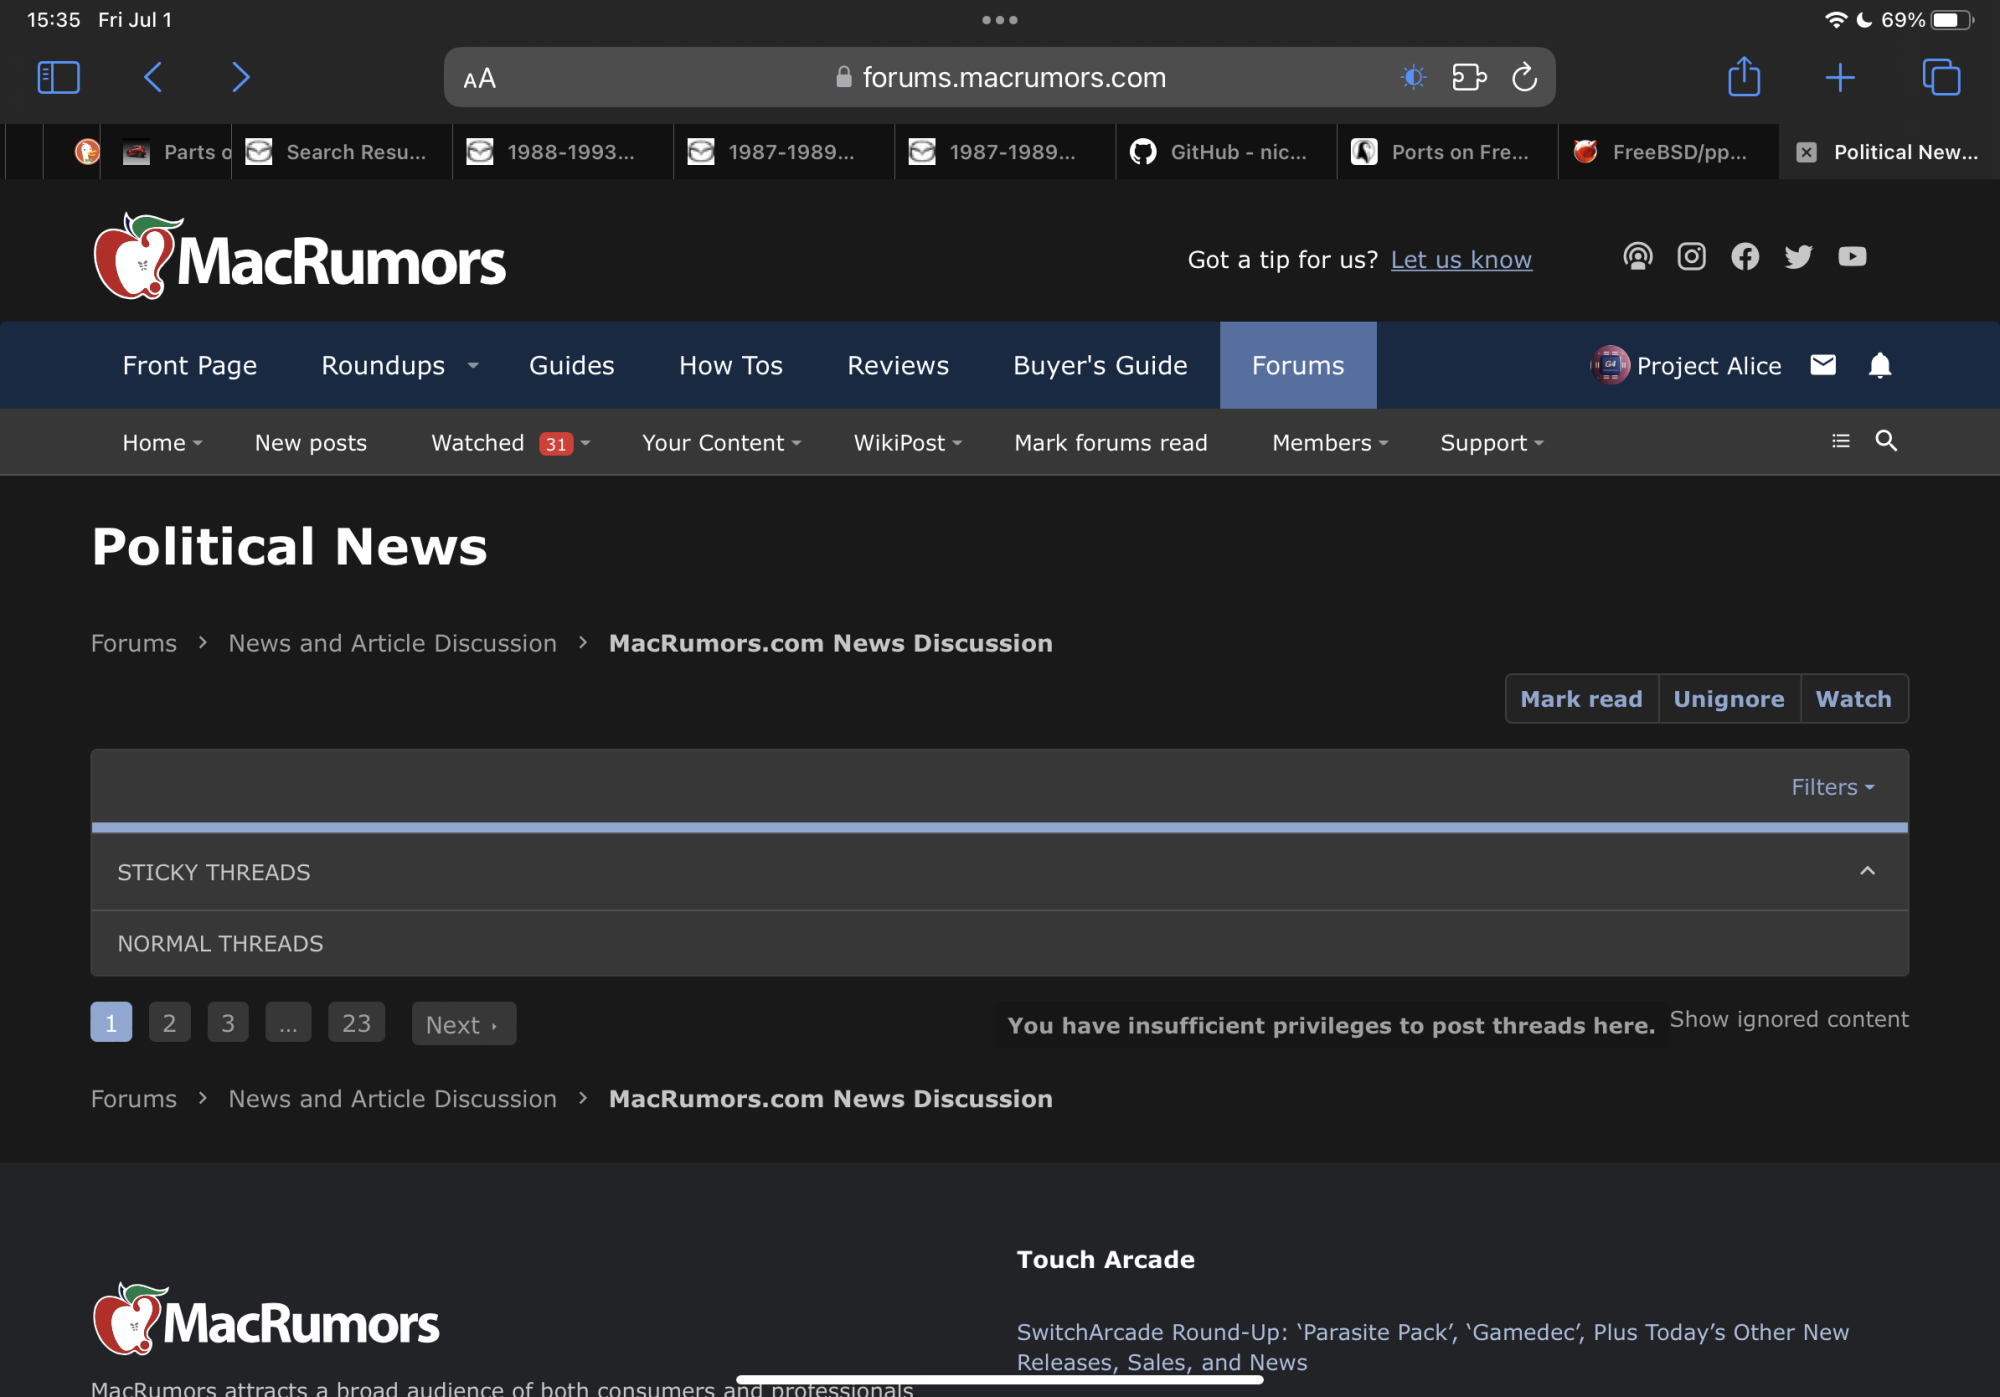
Task: Open the forum list menu icon
Action: 1841,441
